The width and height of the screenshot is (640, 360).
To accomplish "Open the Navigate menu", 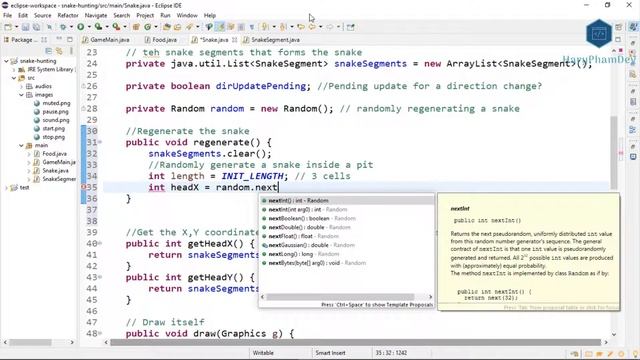I will pyautogui.click(x=96, y=15).
